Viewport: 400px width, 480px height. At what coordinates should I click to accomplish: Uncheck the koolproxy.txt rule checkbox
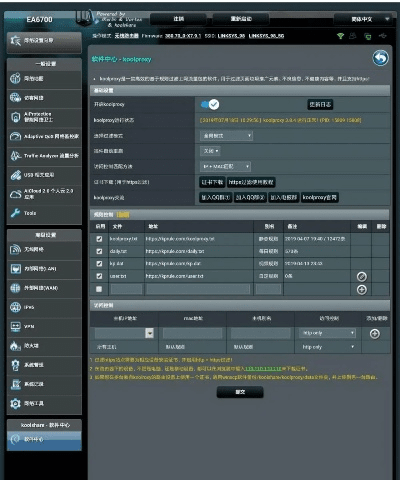99,239
